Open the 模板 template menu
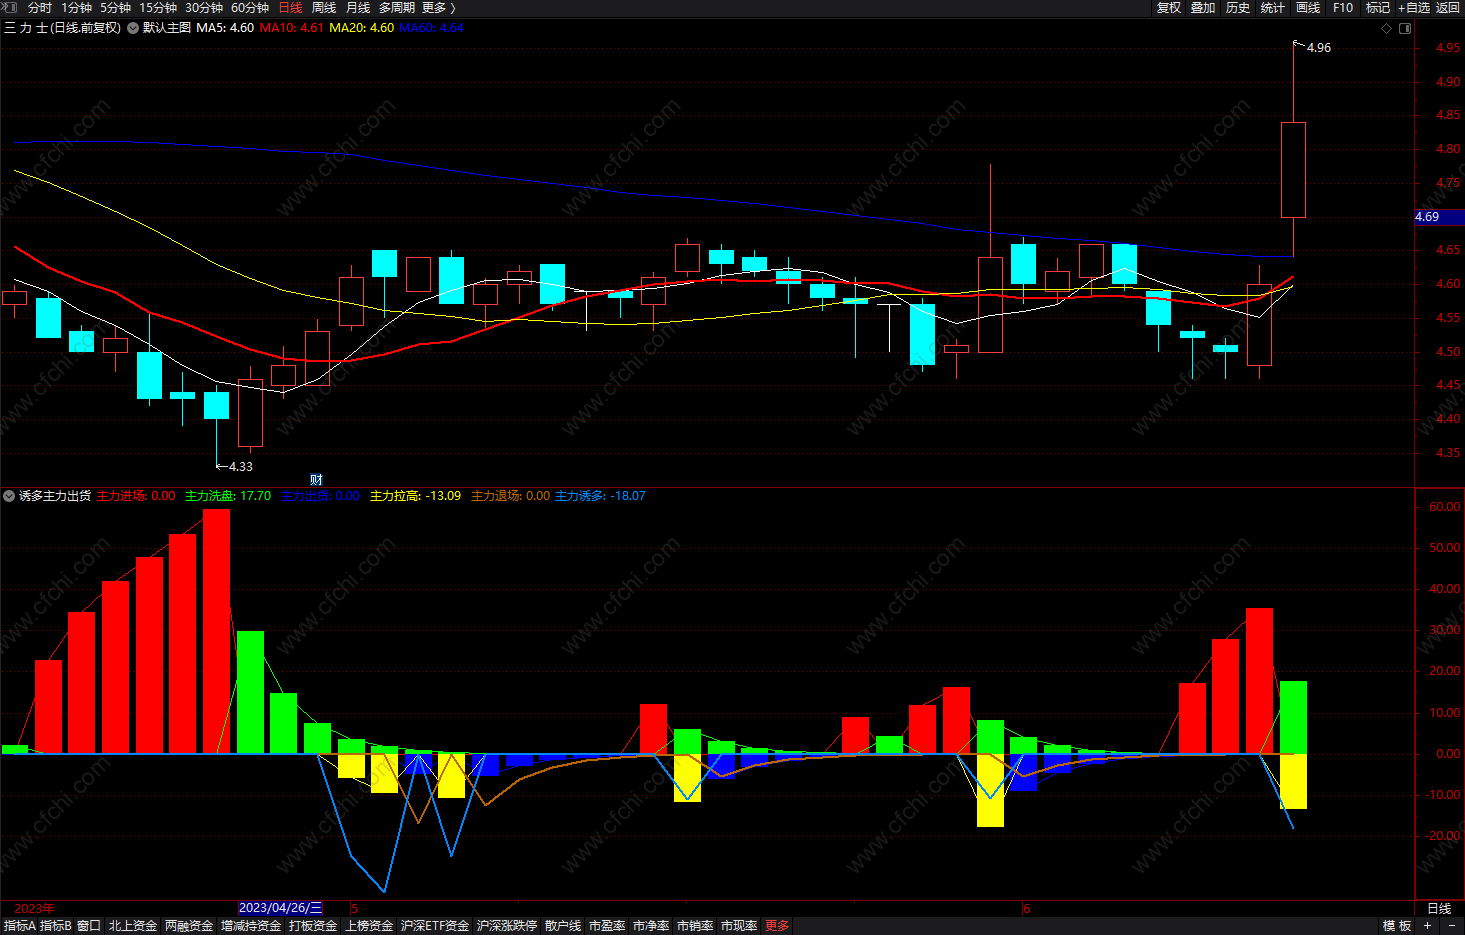Image resolution: width=1465 pixels, height=935 pixels. (1397, 926)
